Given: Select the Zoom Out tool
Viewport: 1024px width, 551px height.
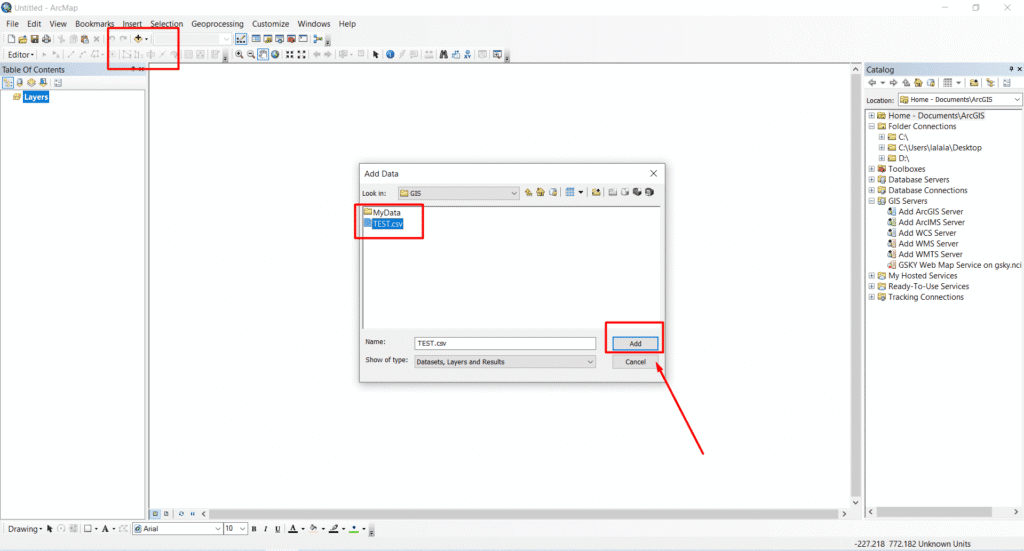Looking at the screenshot, I should tap(251, 55).
